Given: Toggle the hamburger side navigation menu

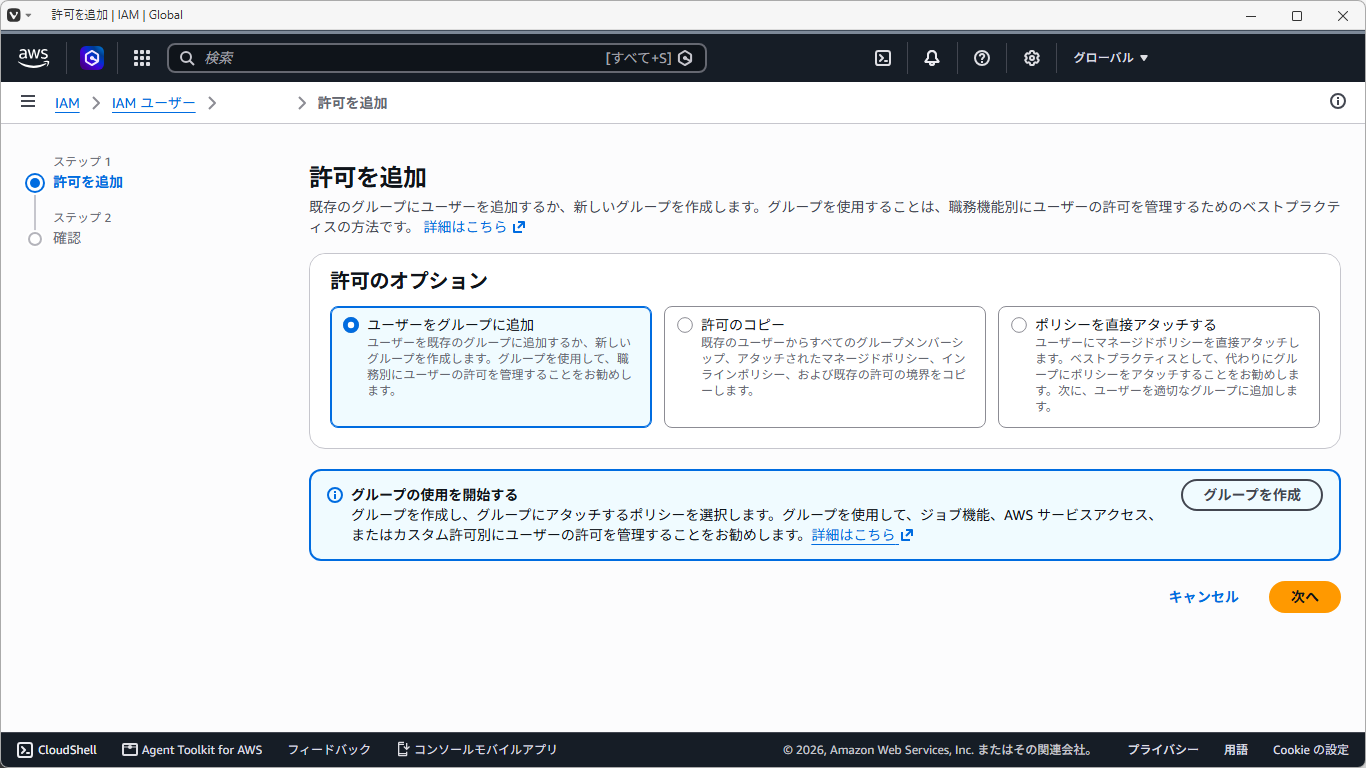Looking at the screenshot, I should click(28, 102).
